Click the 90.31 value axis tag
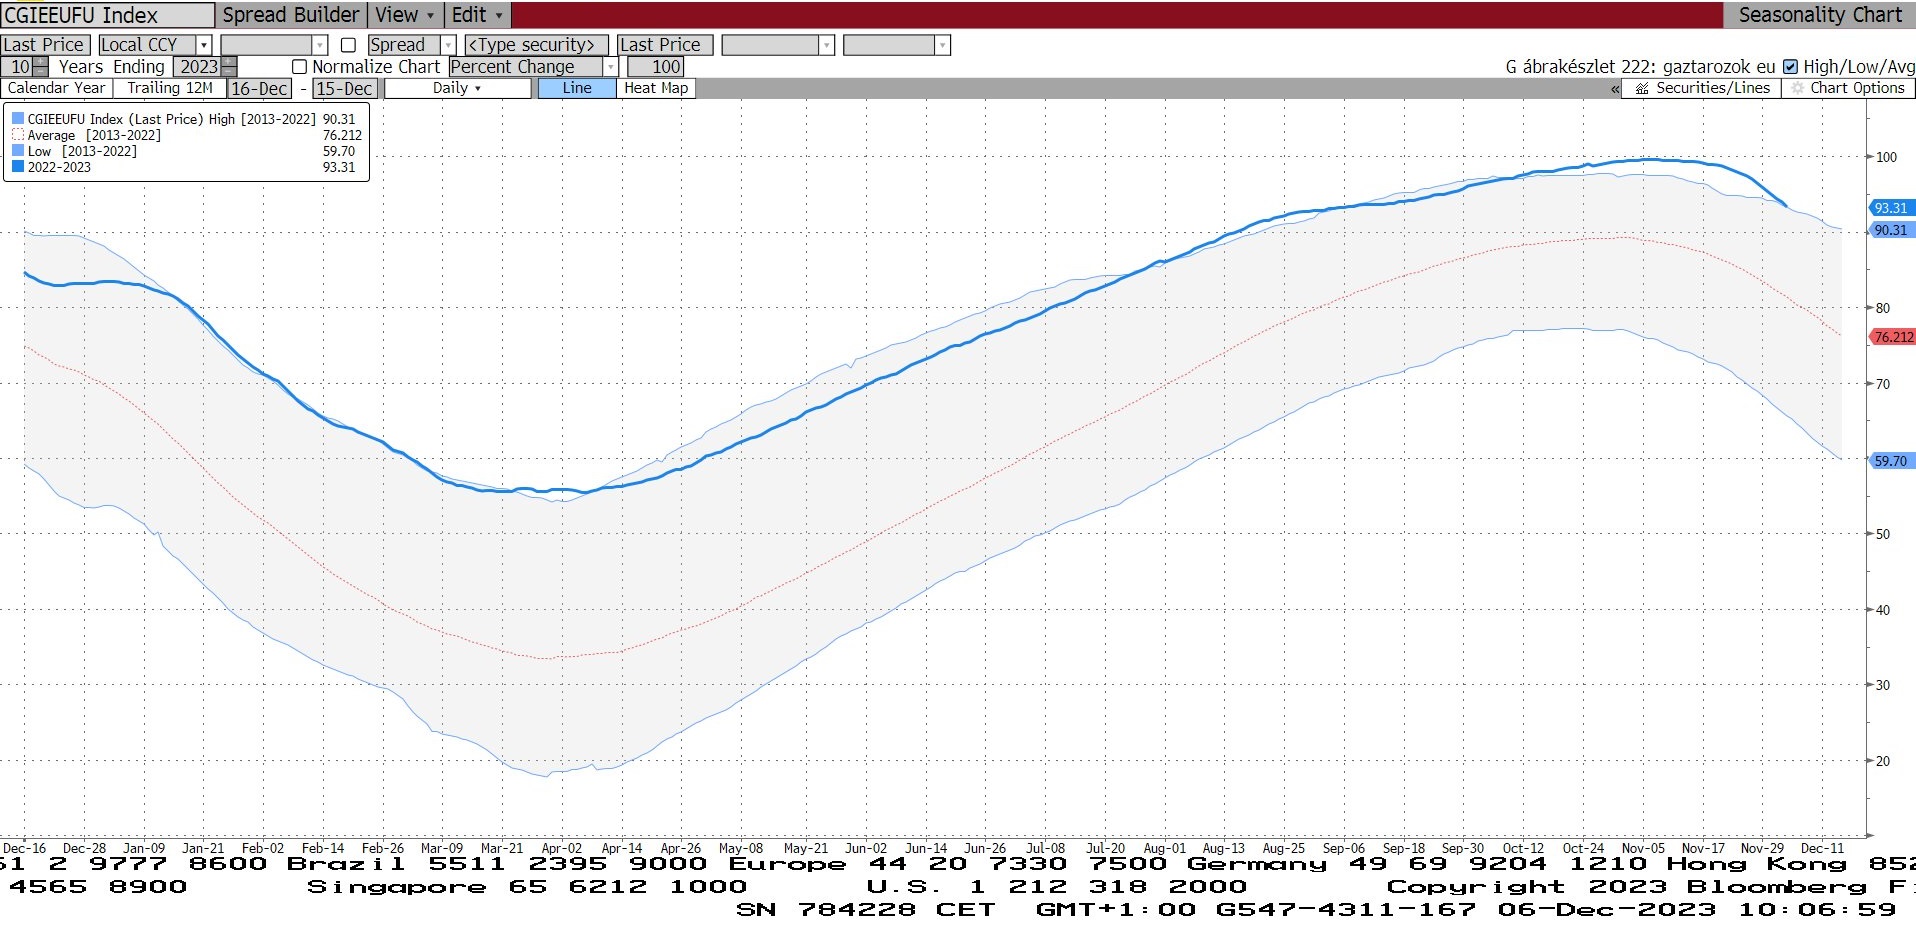 click(1891, 230)
